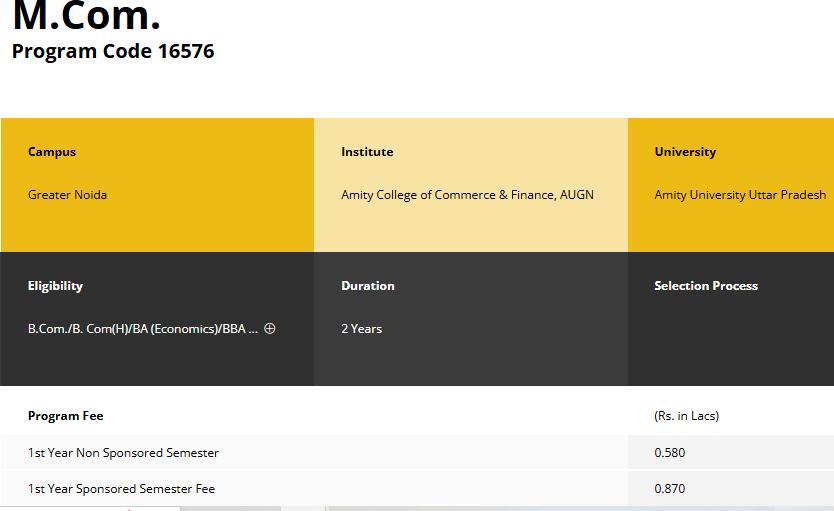Click the Institute heading
The height and width of the screenshot is (511, 834).
click(367, 152)
